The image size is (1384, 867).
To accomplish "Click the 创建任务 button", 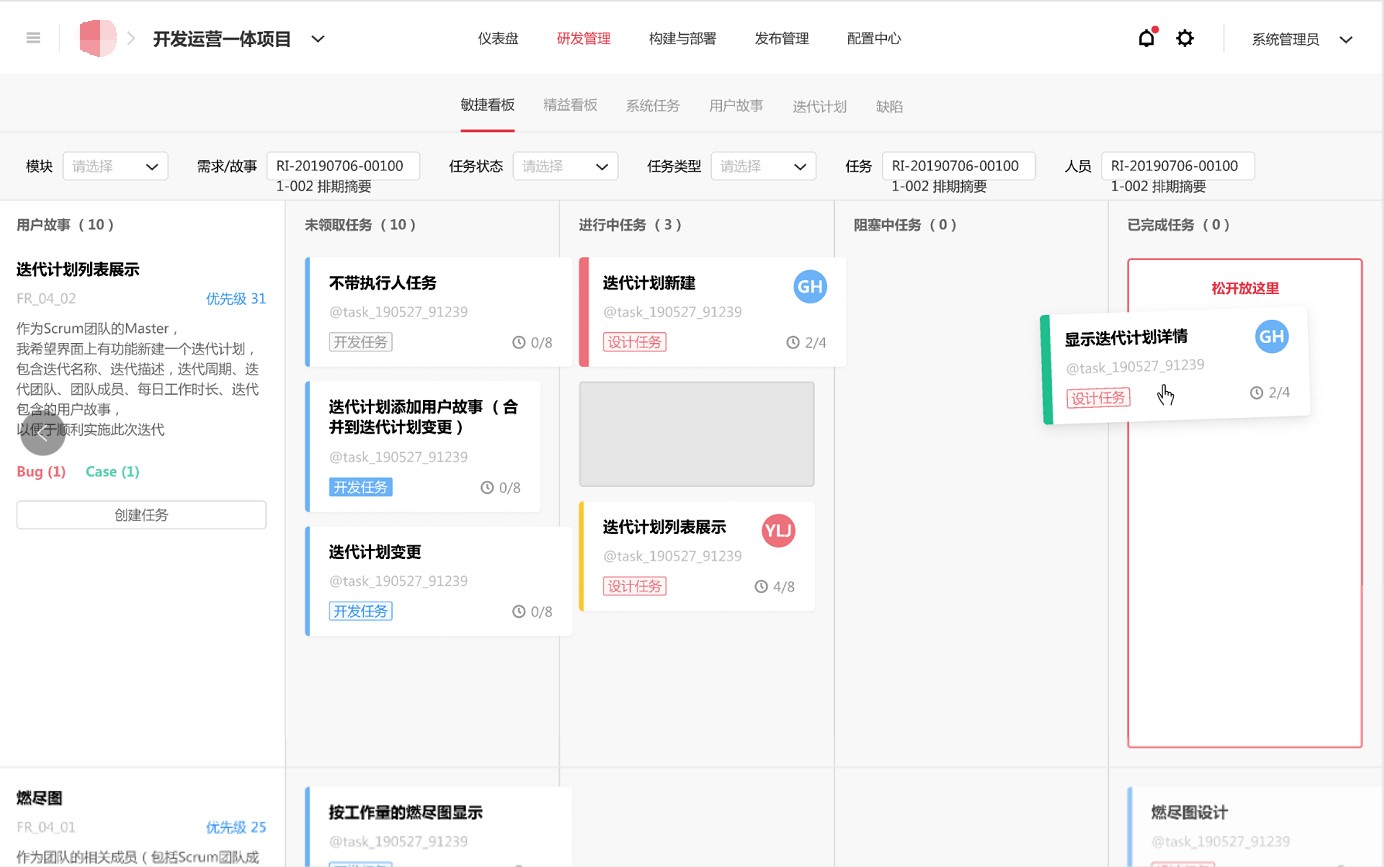I will point(140,514).
